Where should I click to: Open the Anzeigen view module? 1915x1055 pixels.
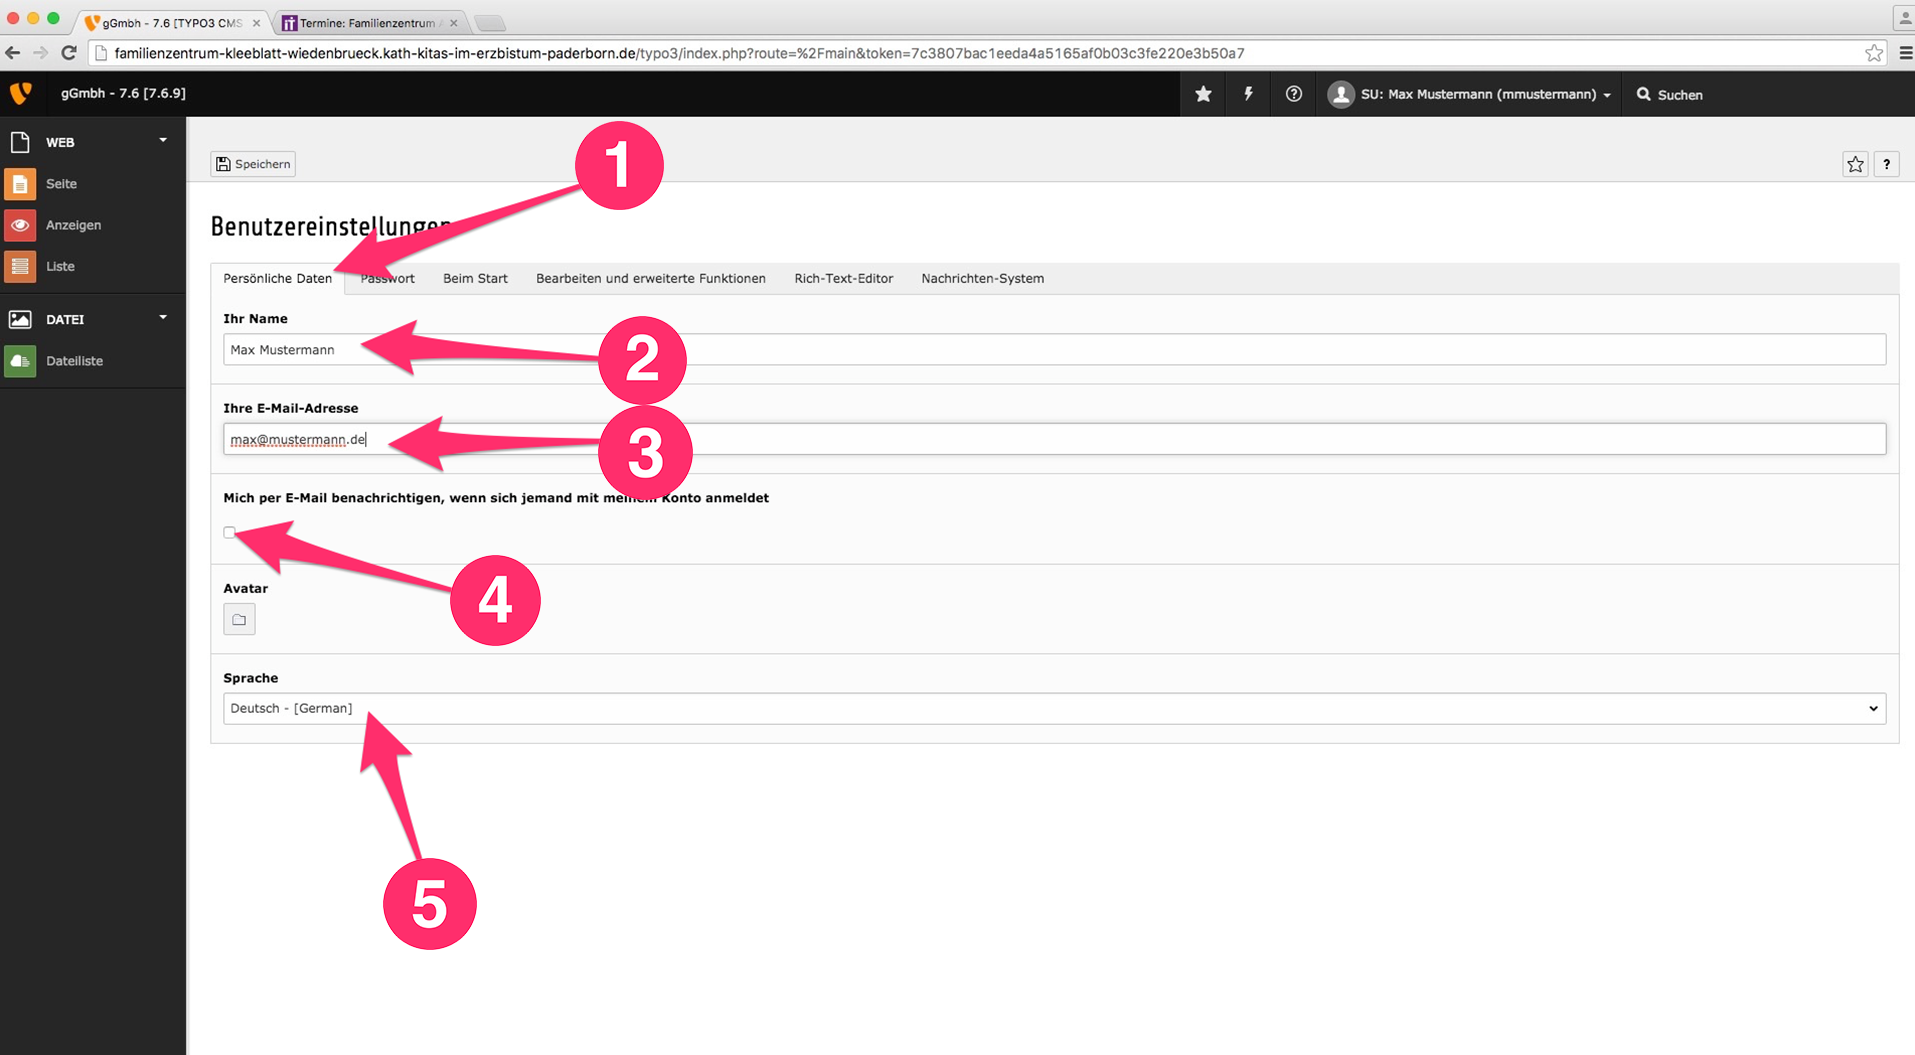[72, 225]
